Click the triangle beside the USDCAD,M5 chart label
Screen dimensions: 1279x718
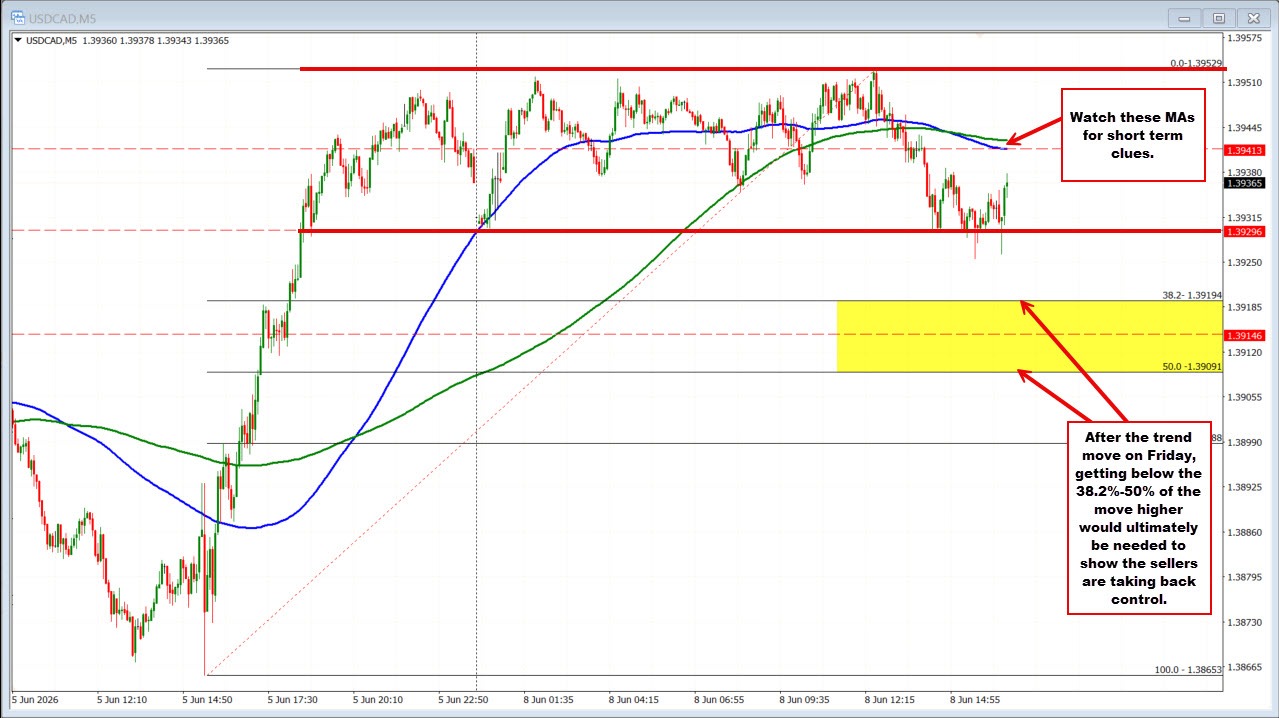tap(17, 41)
